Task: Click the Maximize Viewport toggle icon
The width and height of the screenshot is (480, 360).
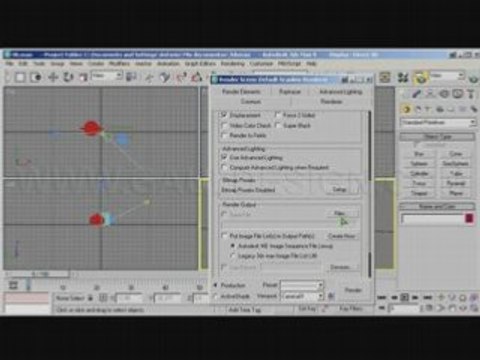Action: click(474, 308)
